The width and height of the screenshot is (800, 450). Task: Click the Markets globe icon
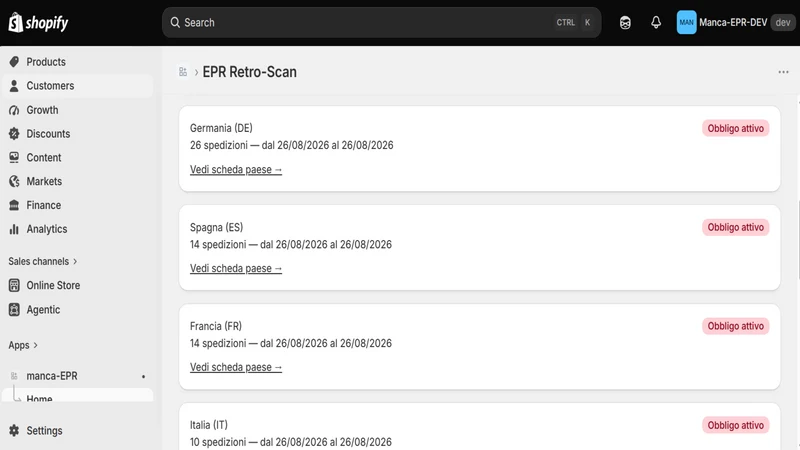click(x=14, y=181)
